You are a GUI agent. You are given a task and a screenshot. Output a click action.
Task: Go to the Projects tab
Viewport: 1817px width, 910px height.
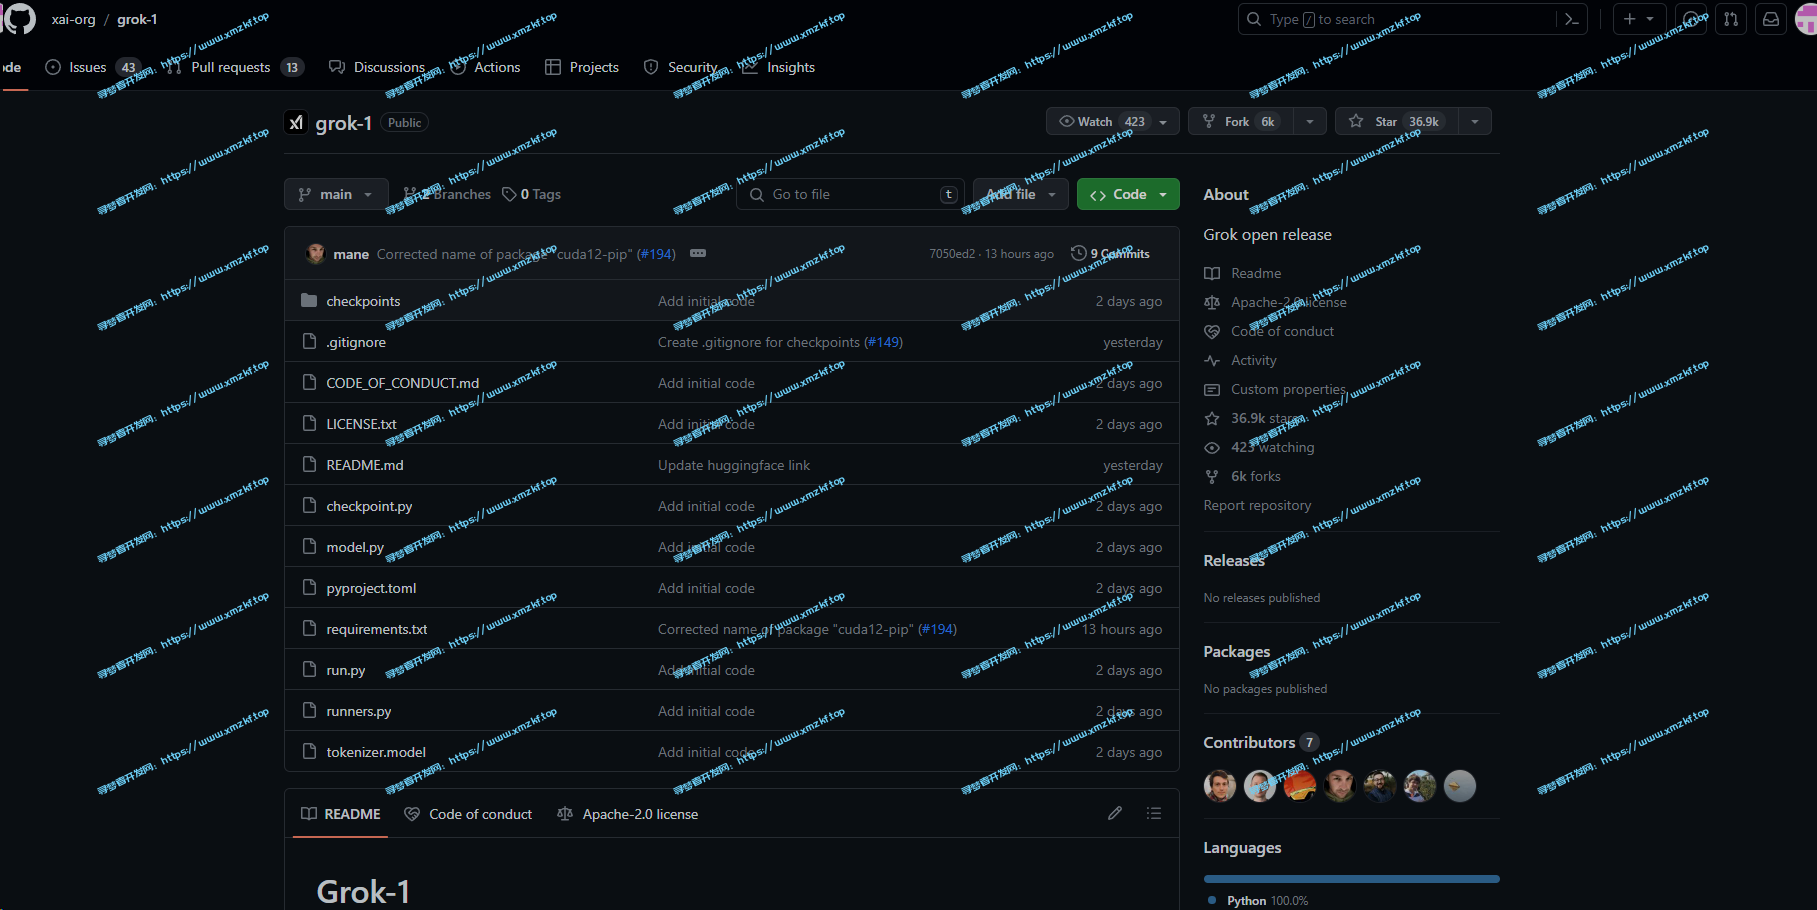coord(582,67)
